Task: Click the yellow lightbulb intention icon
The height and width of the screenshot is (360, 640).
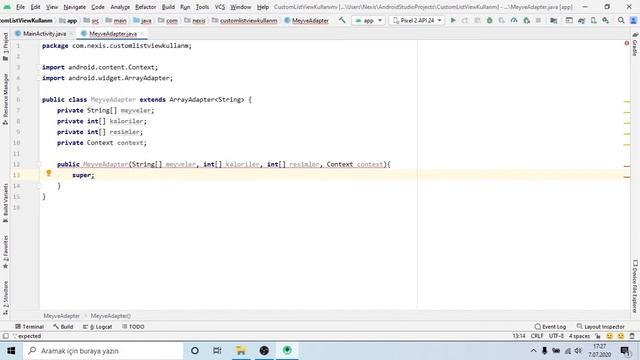Action: tap(49, 173)
